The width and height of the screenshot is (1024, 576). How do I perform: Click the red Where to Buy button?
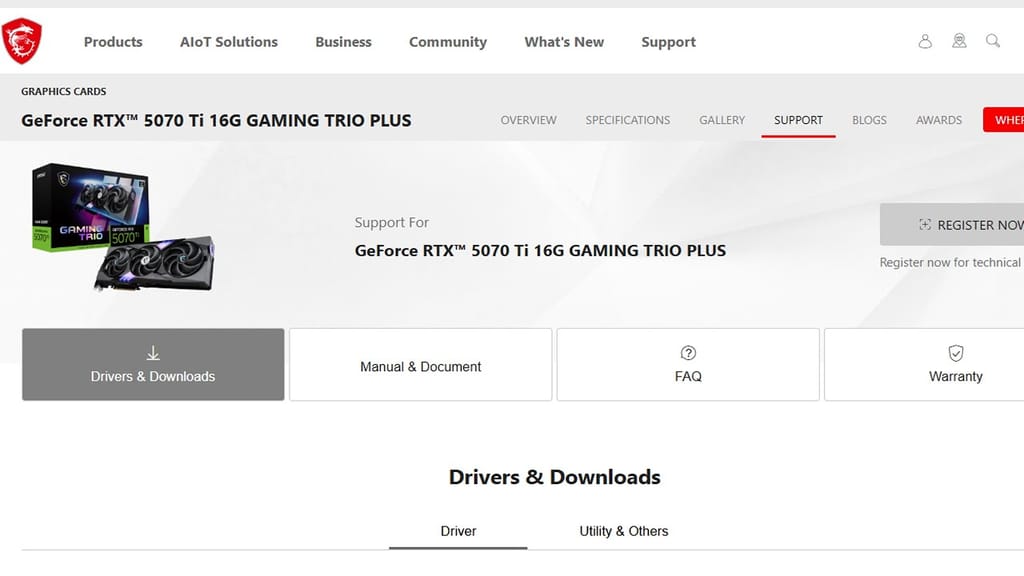(1004, 120)
